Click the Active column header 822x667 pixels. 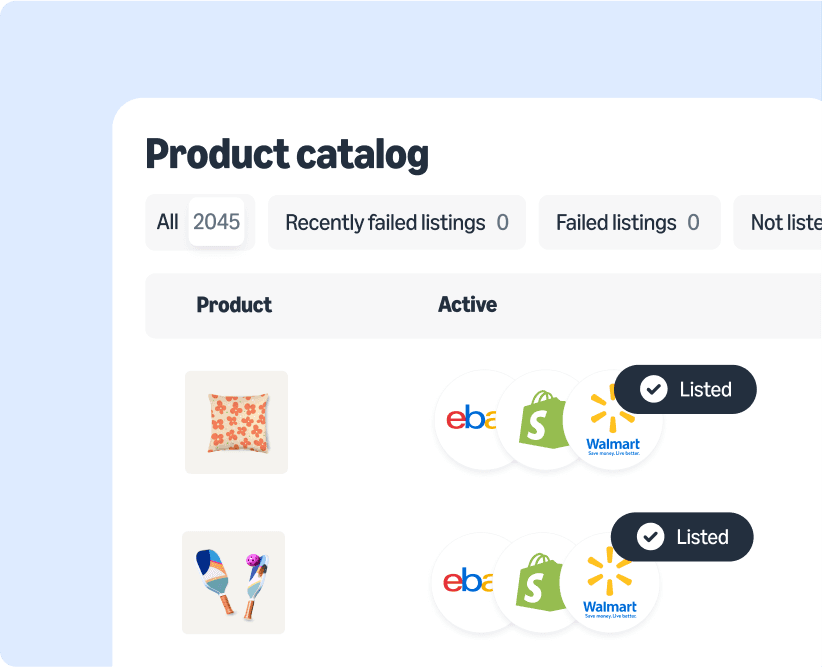[x=467, y=305]
